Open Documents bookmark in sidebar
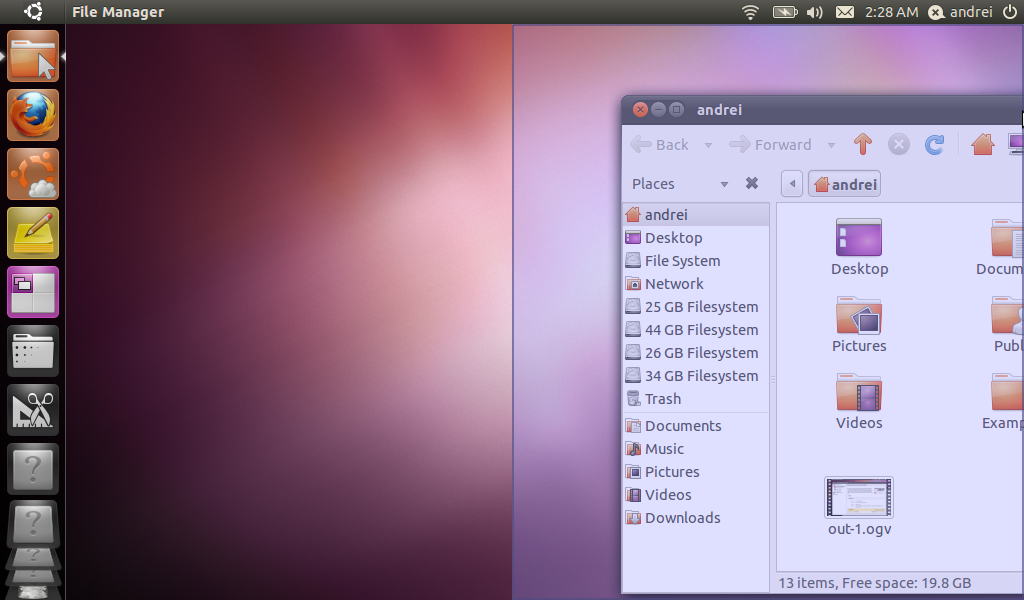This screenshot has height=600, width=1024. 696,426
